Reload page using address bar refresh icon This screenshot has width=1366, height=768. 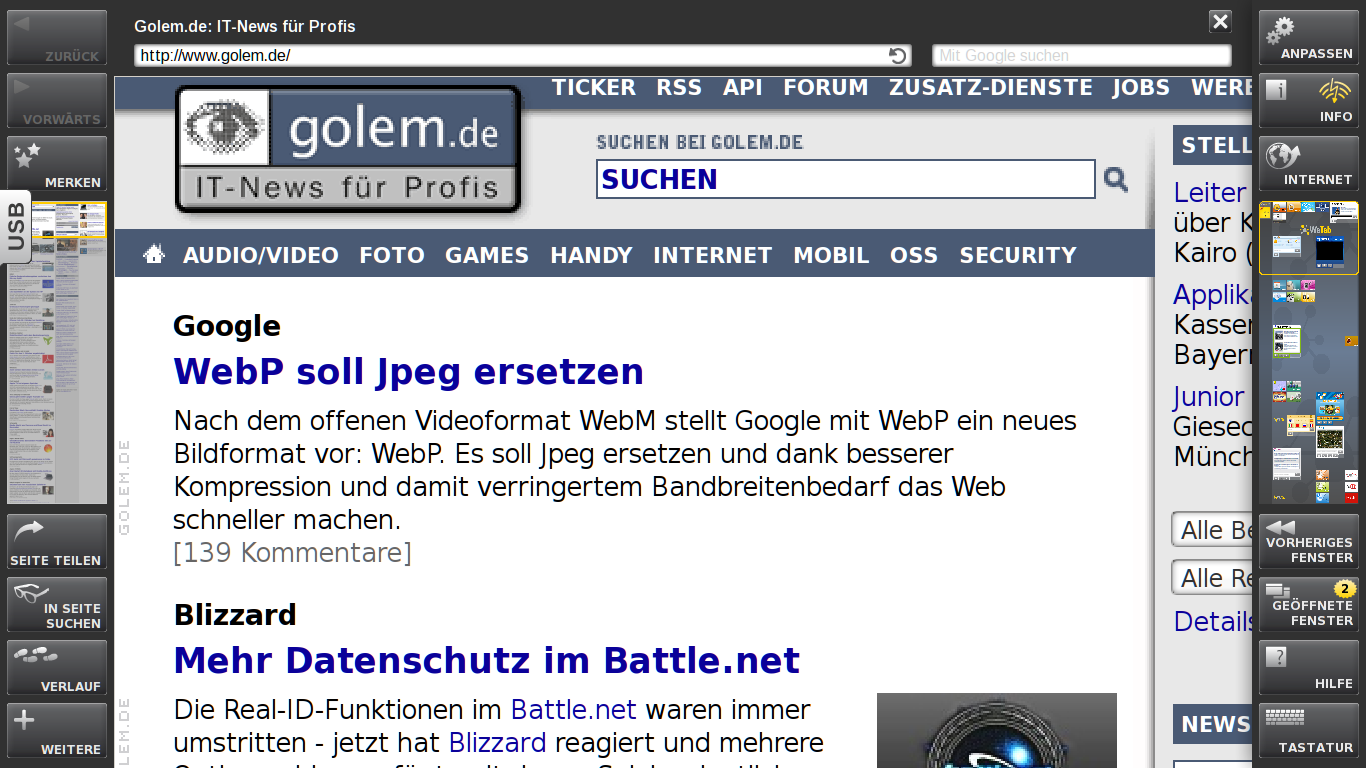click(x=897, y=56)
